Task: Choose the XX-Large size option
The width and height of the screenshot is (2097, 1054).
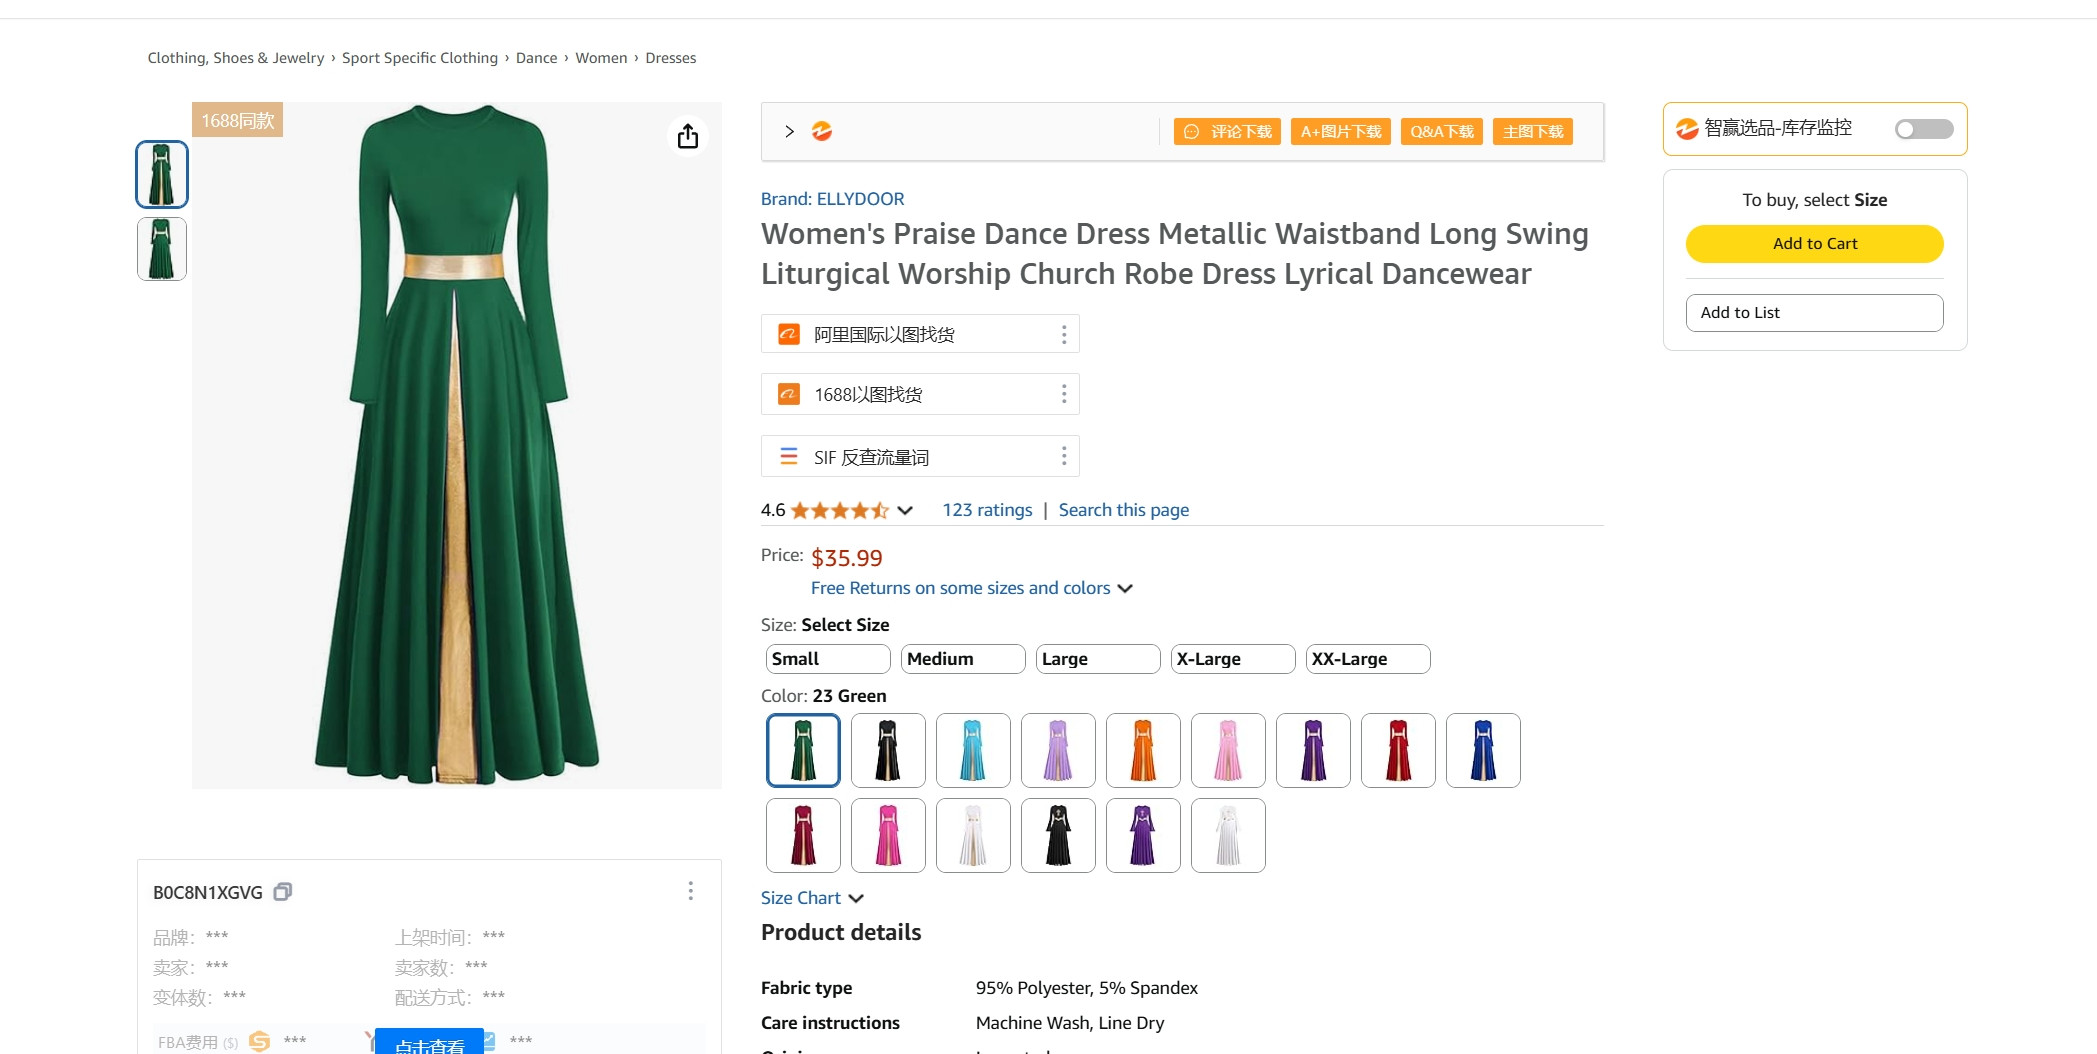Action: tap(1367, 659)
